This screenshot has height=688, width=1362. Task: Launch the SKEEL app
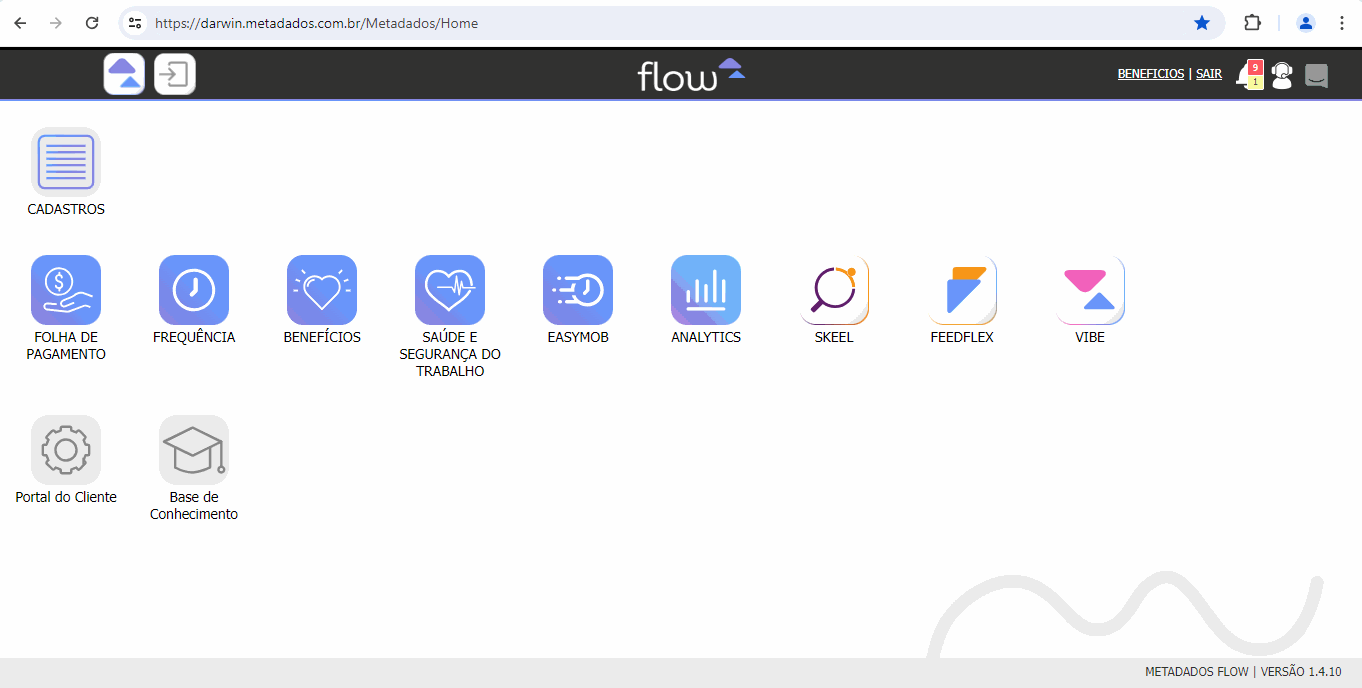coord(834,290)
